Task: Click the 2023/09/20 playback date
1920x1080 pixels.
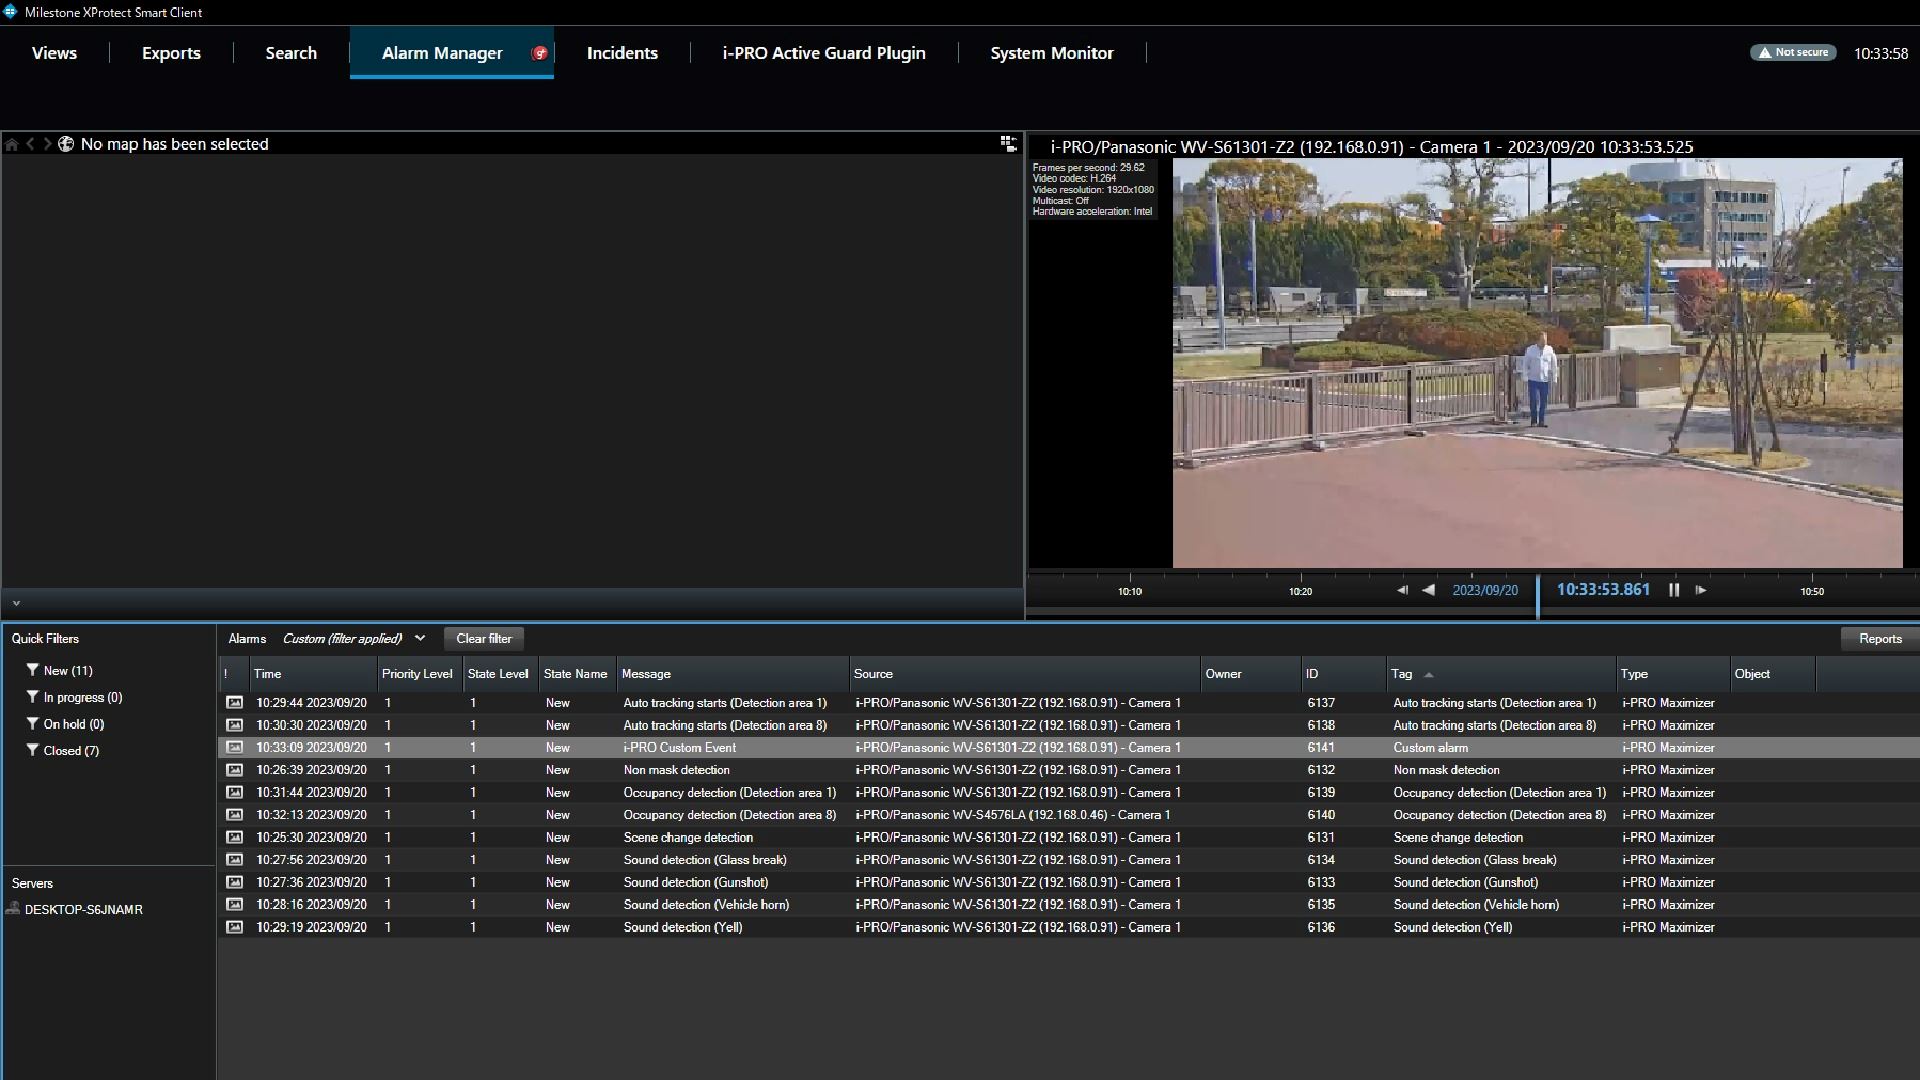Action: [x=1485, y=590]
